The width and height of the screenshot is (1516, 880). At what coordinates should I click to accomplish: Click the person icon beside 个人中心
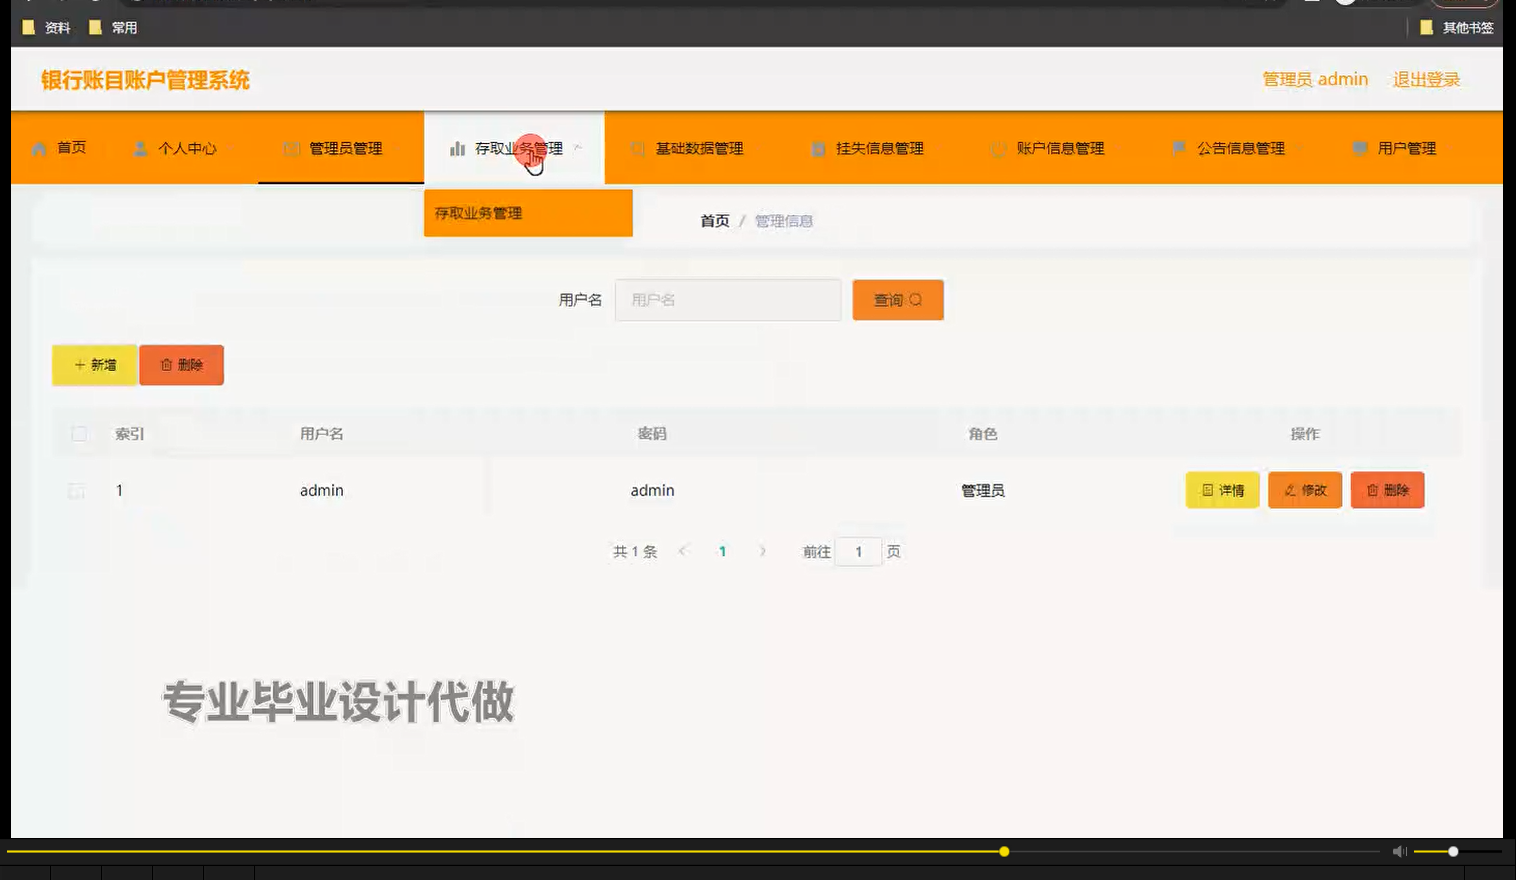pyautogui.click(x=140, y=147)
